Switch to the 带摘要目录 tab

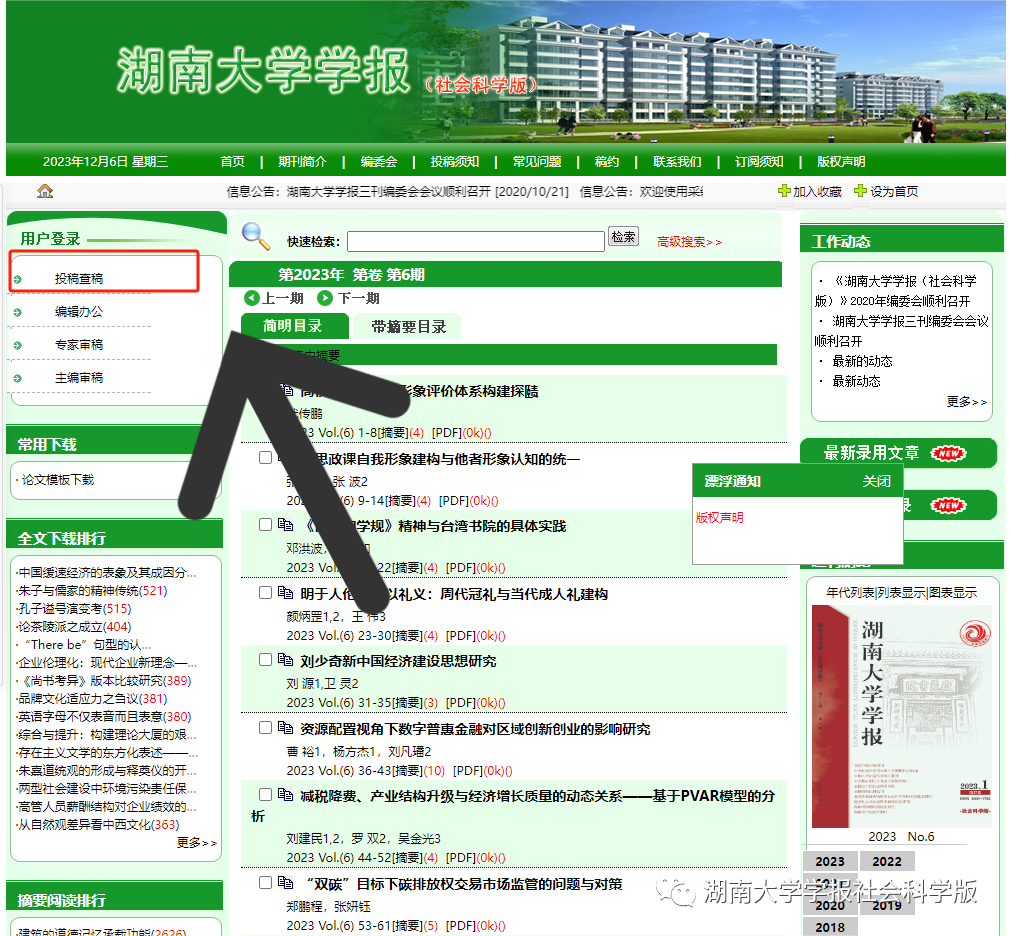coord(408,327)
